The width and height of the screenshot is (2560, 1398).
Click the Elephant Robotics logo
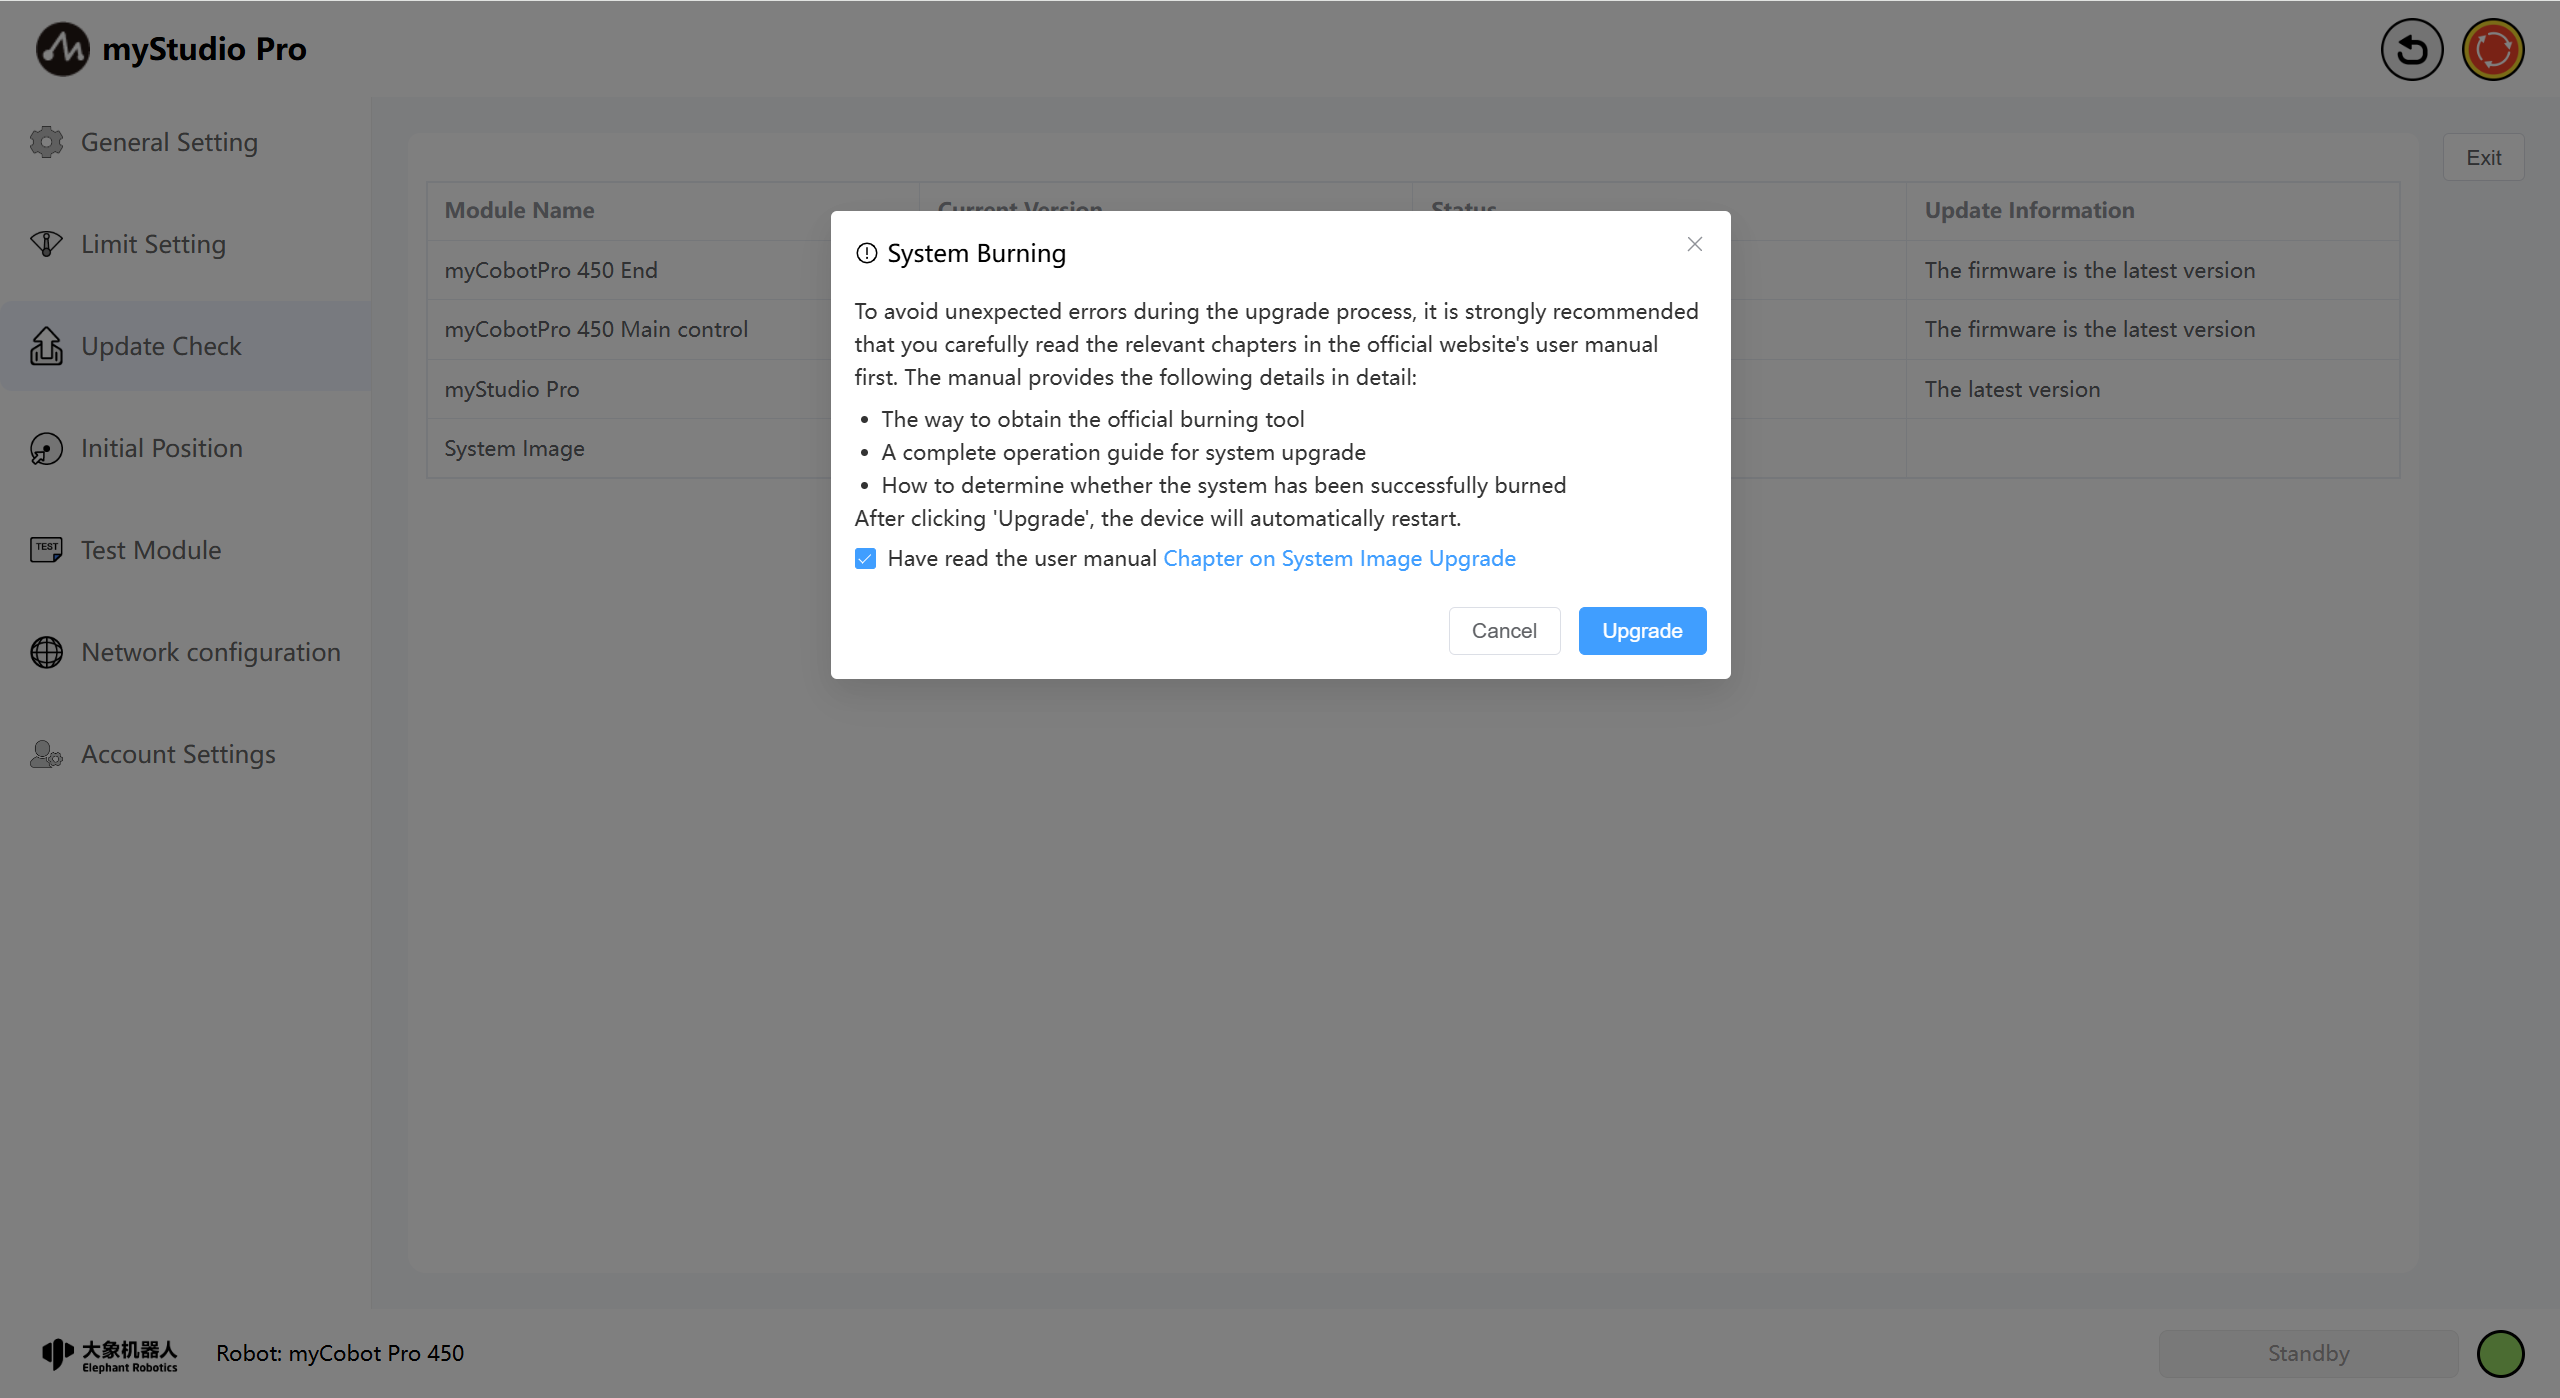click(x=110, y=1354)
